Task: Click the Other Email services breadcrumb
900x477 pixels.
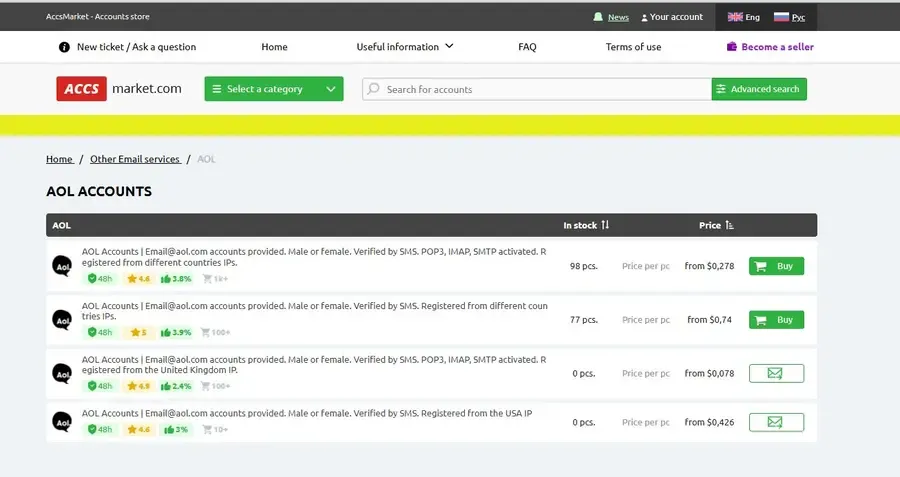Action: coord(135,159)
